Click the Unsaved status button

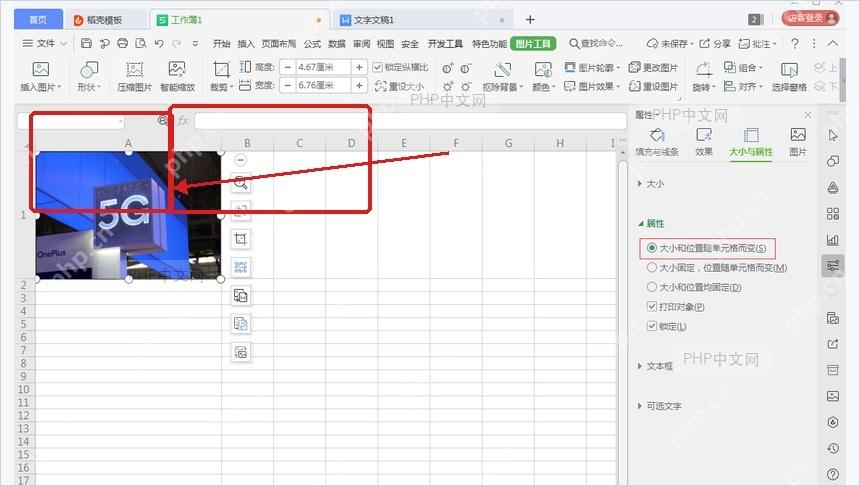coord(670,43)
